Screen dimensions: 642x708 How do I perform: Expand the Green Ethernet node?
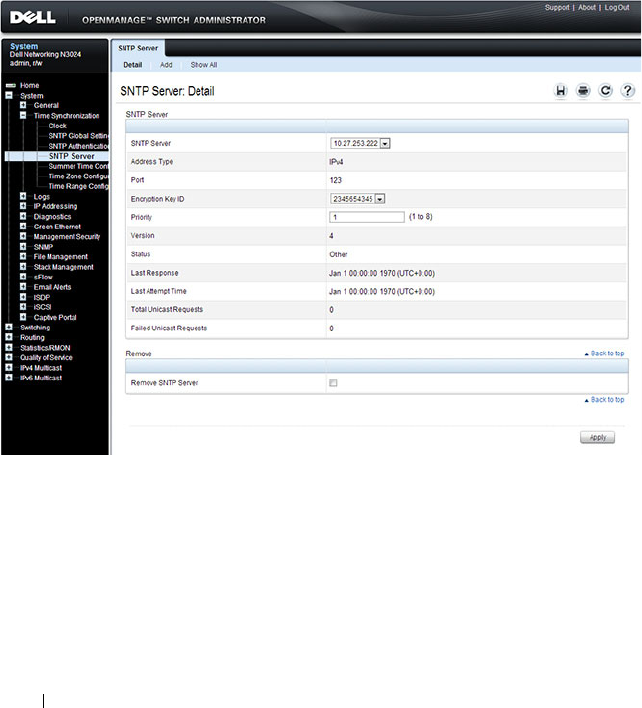[x=23, y=226]
